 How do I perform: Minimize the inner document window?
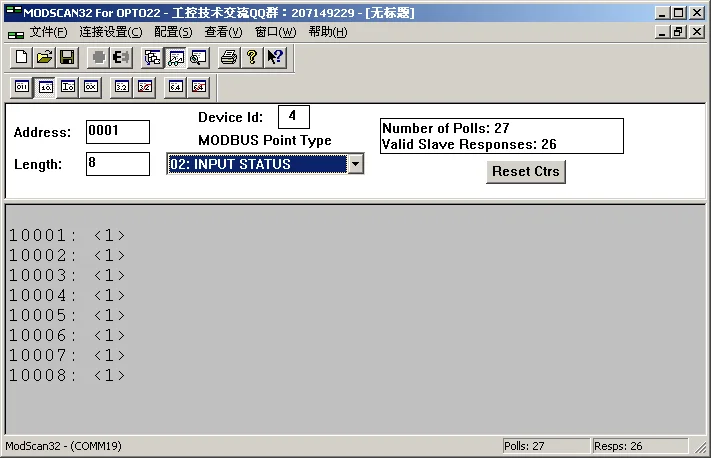pos(662,32)
